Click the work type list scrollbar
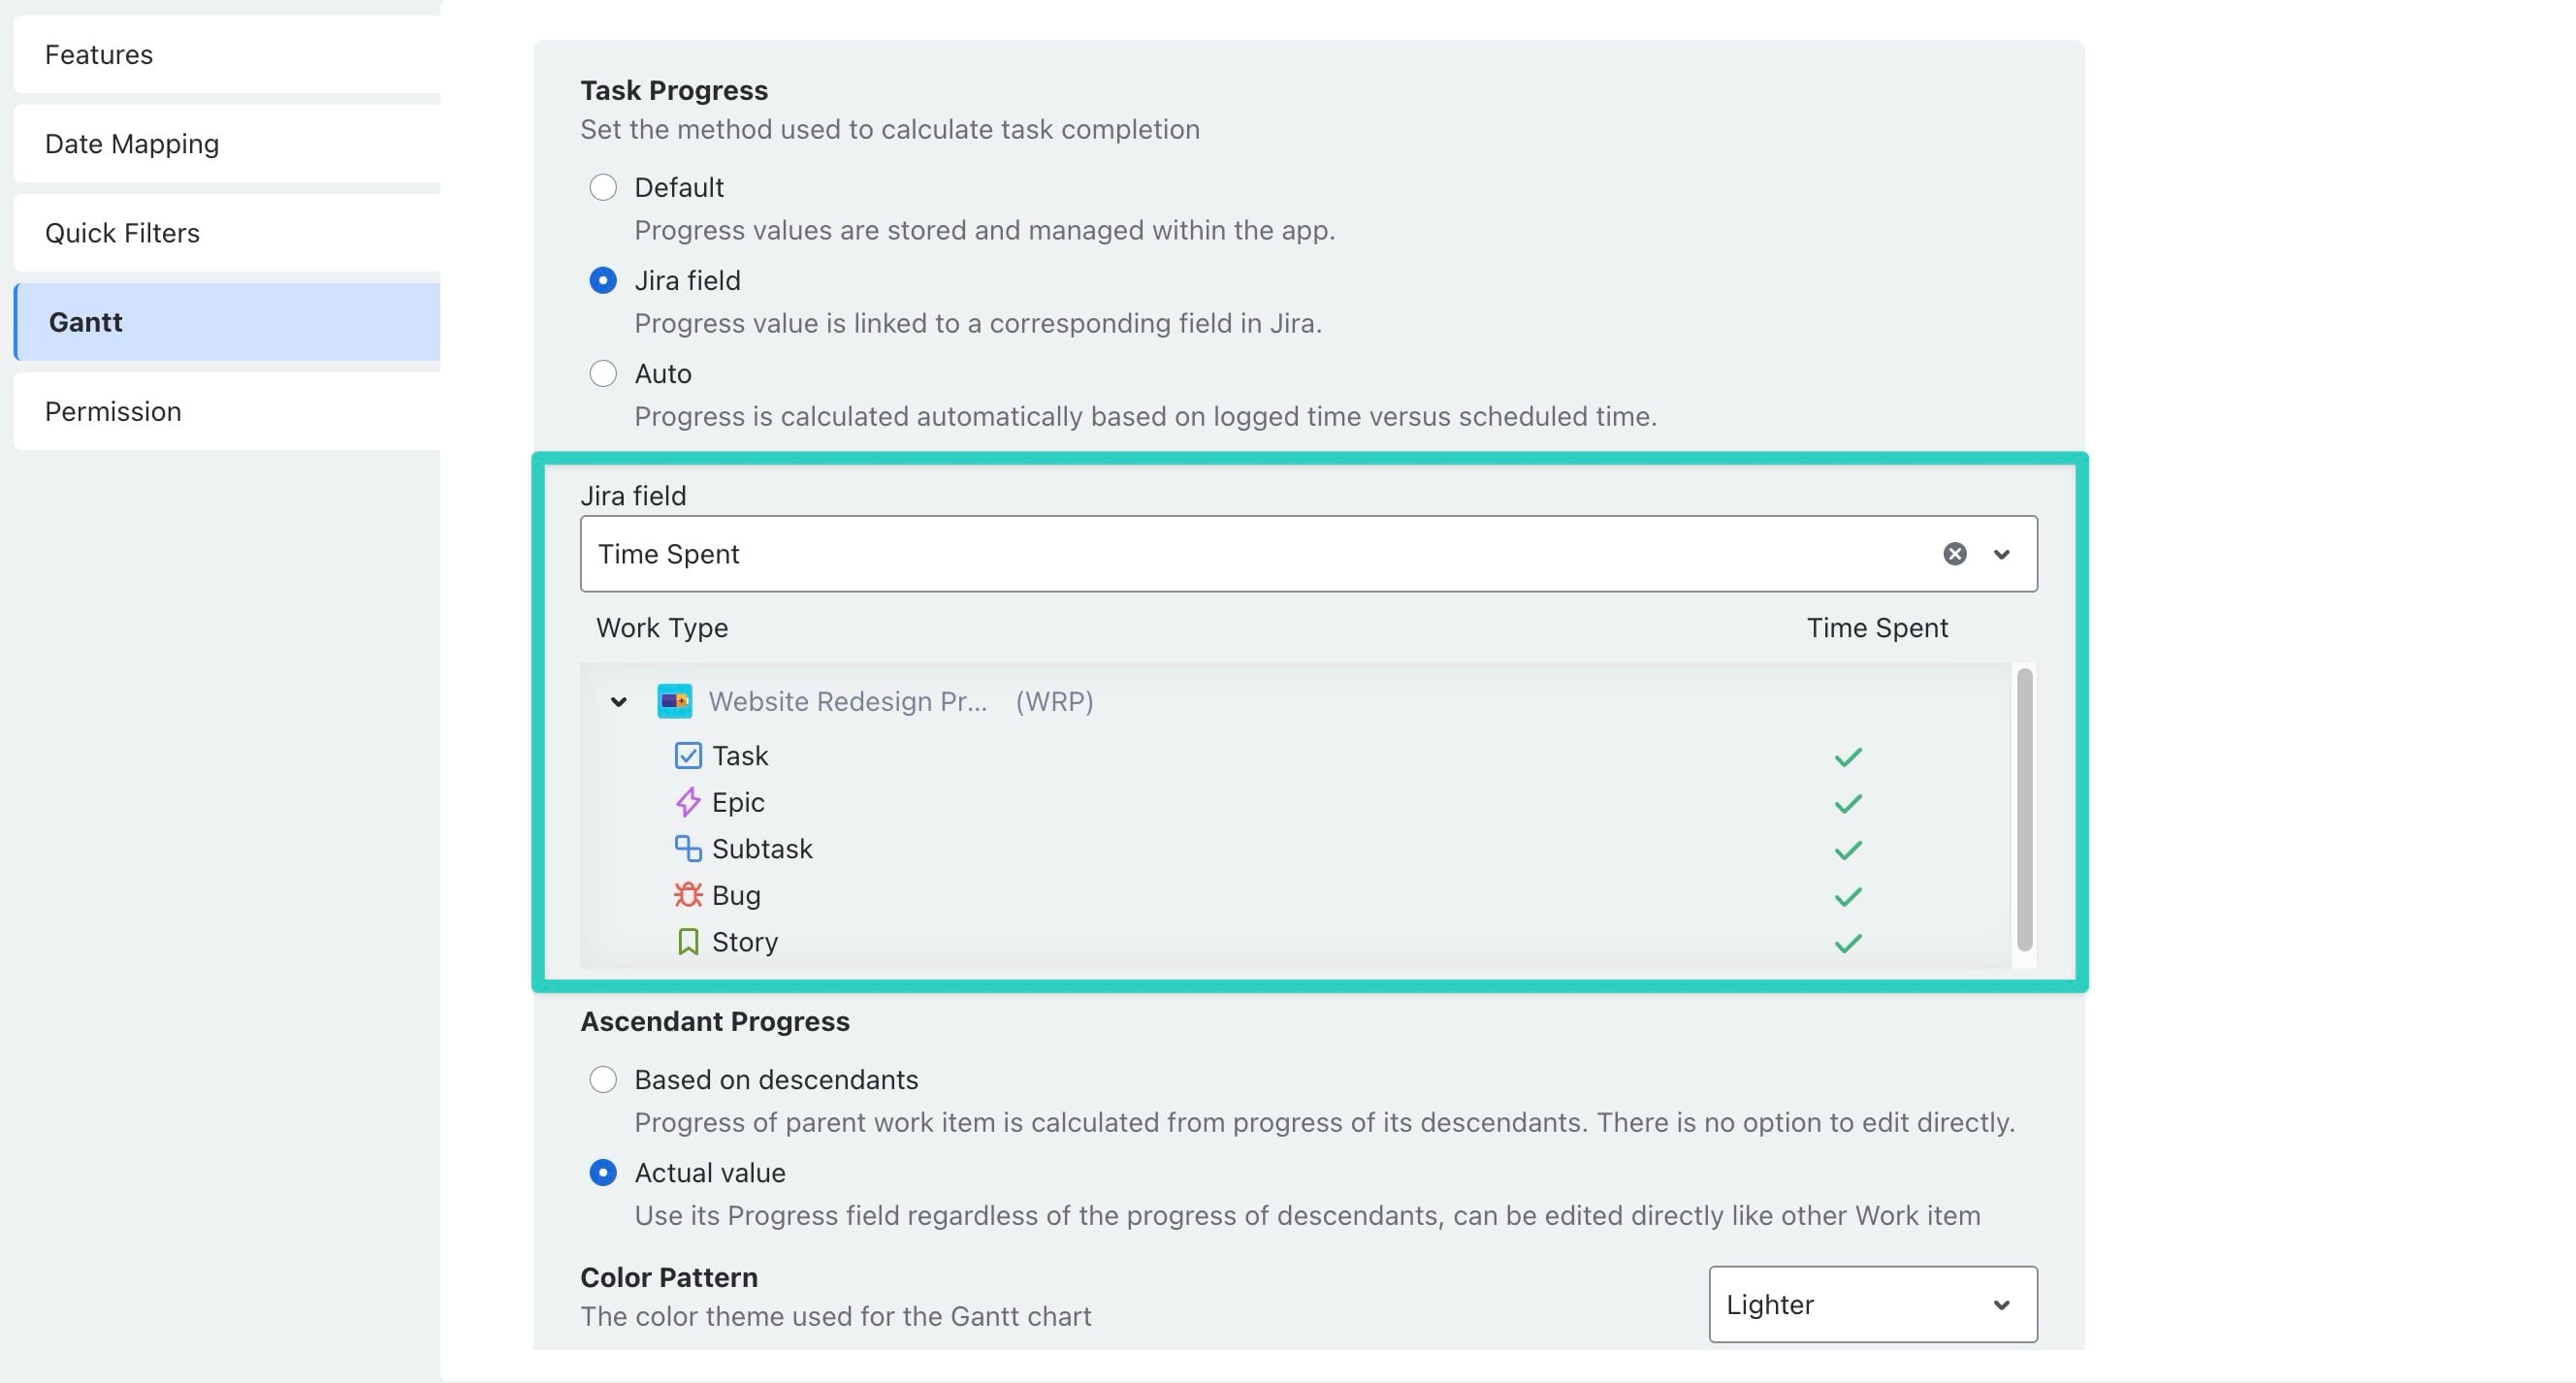The height and width of the screenshot is (1383, 2576). tap(2024, 809)
